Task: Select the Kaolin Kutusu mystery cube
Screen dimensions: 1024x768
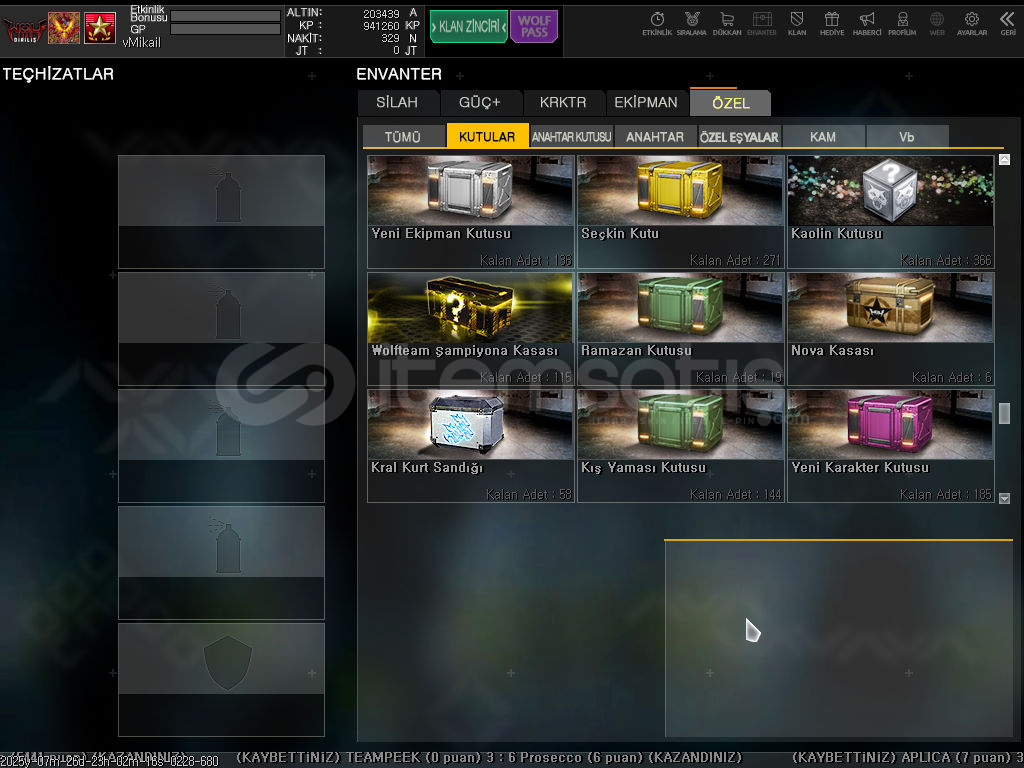Action: [891, 212]
